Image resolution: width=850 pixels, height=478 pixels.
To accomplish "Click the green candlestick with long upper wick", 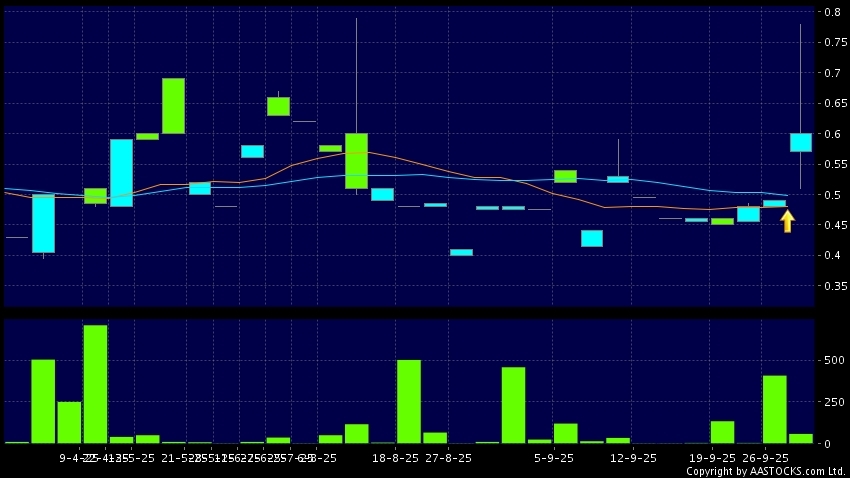I will [x=356, y=160].
